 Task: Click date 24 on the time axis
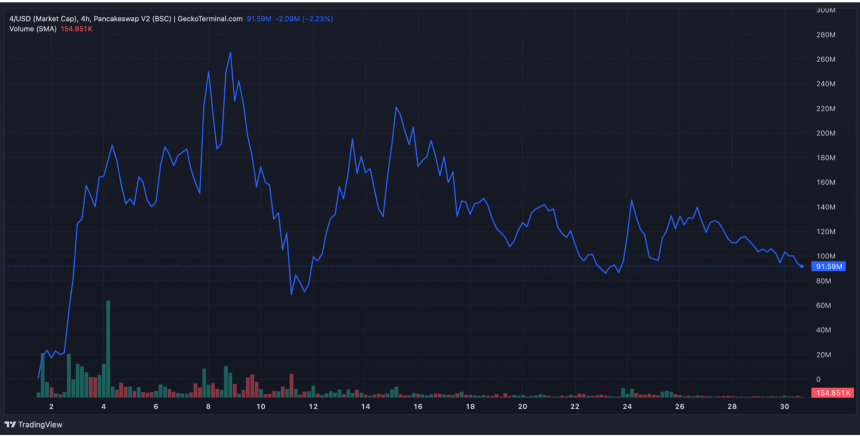tap(627, 407)
